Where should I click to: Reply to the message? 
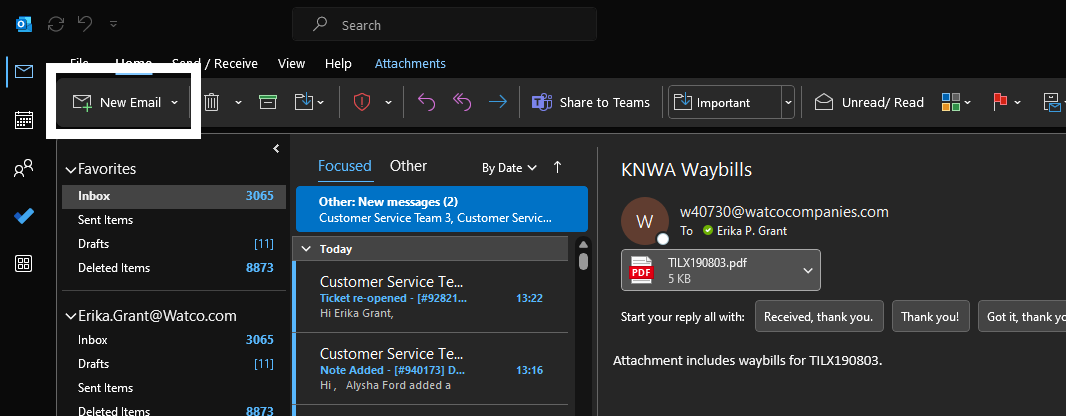tap(426, 103)
